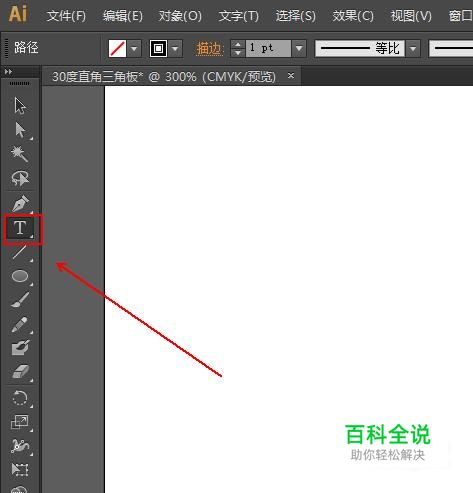The height and width of the screenshot is (493, 473).
Task: Select the Direct Selection tool
Action: point(20,130)
